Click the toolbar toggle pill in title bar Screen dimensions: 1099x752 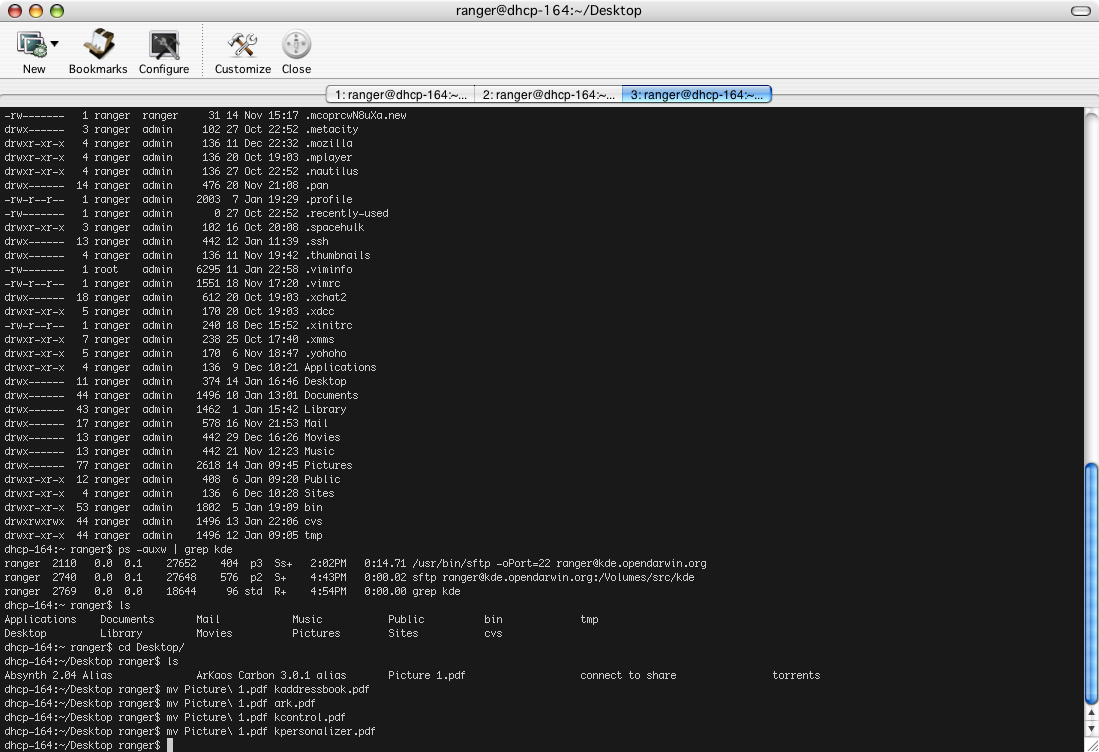1080,11
